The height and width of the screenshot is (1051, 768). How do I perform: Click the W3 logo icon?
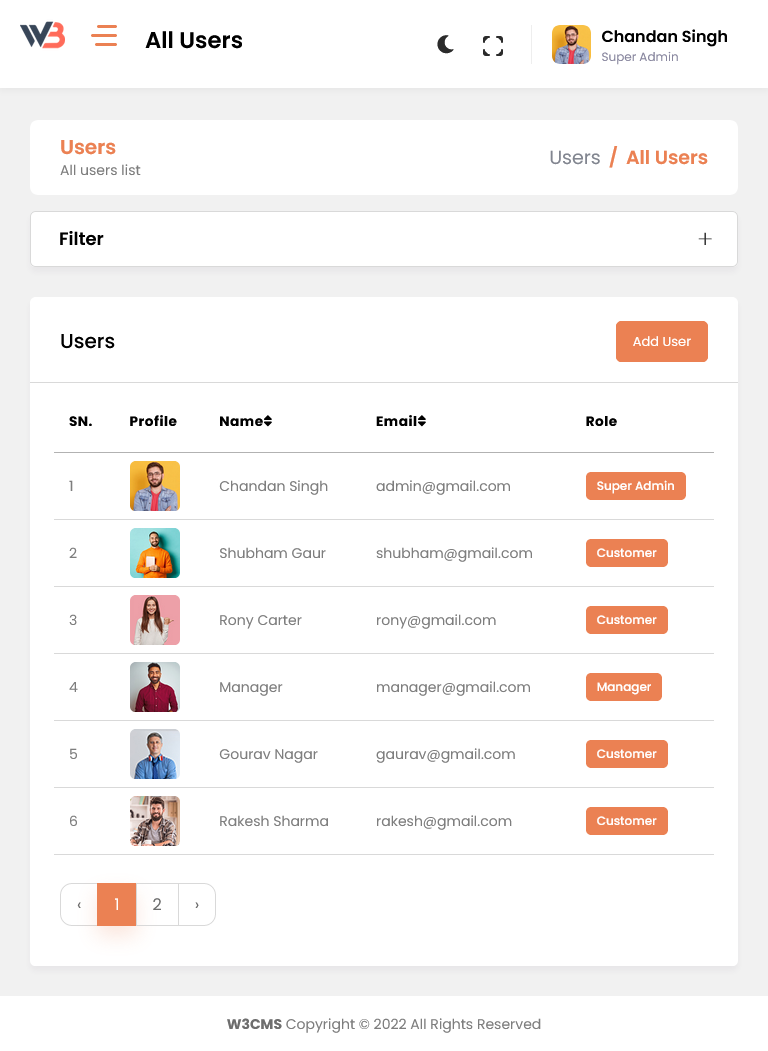tap(43, 36)
